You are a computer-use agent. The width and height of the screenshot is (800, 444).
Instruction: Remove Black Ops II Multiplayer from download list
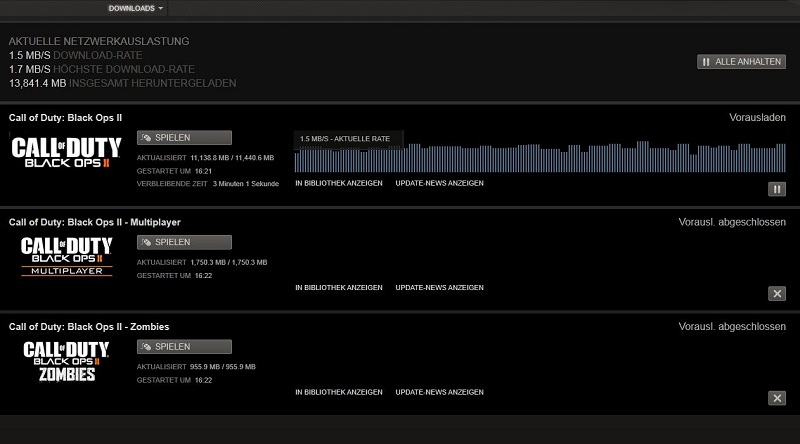777,293
